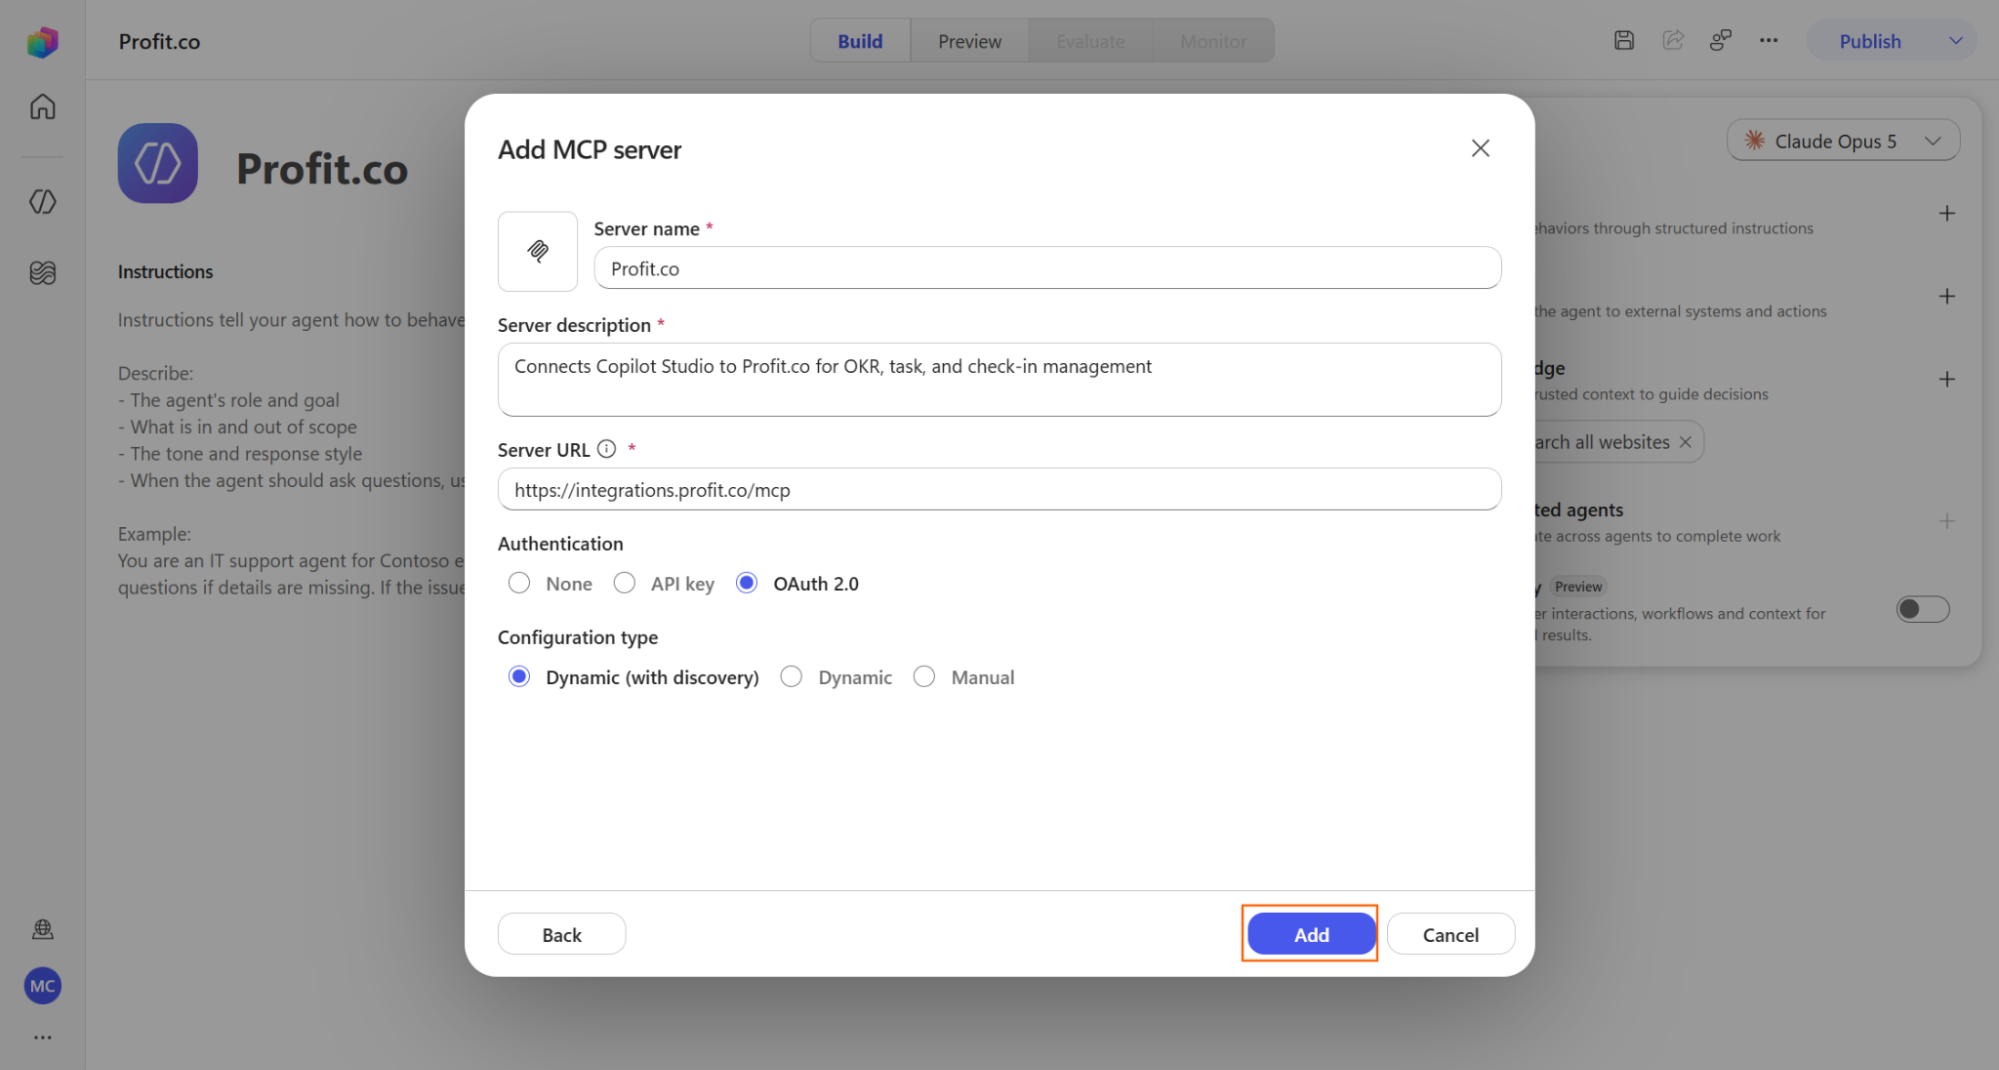
Task: Click the layered waves icon in the left sidebar
Action: pos(42,272)
